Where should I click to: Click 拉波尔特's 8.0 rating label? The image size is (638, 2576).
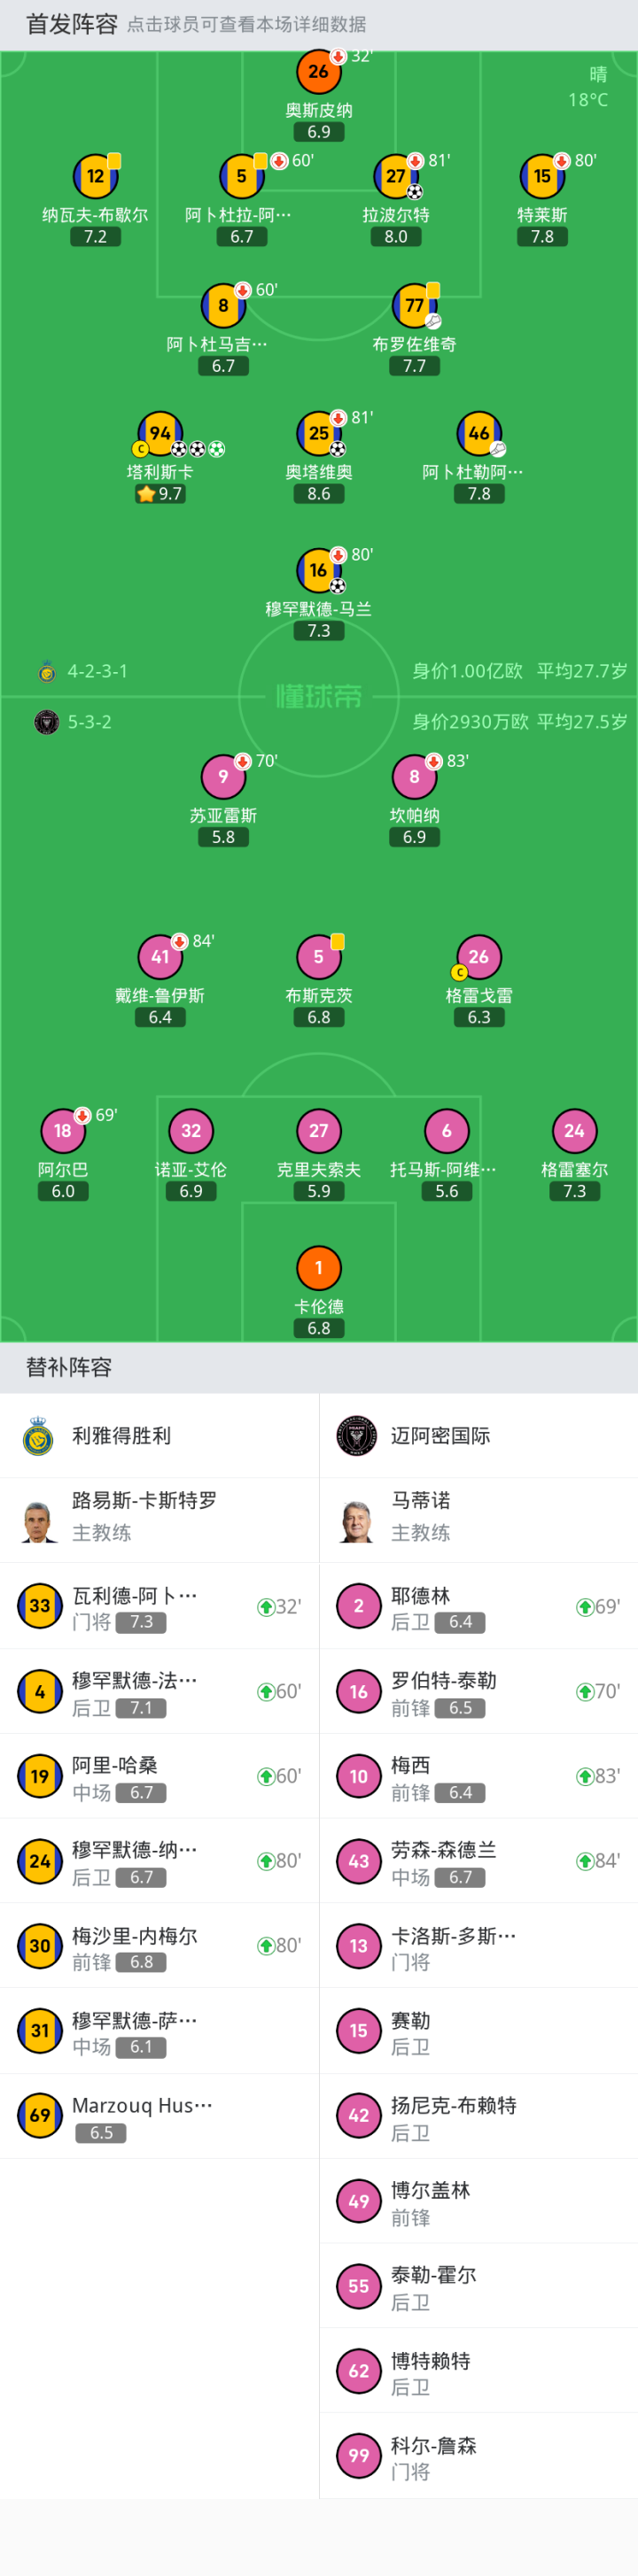click(x=396, y=237)
